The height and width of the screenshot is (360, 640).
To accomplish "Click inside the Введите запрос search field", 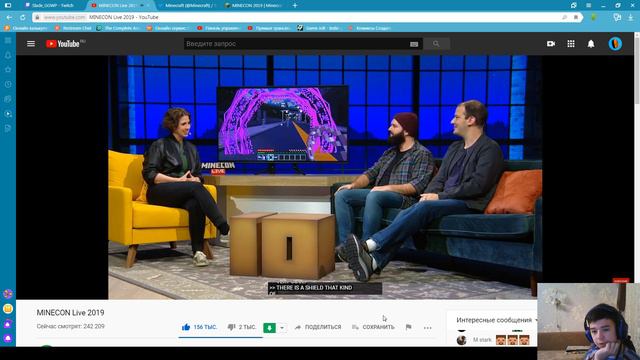I will [x=296, y=44].
